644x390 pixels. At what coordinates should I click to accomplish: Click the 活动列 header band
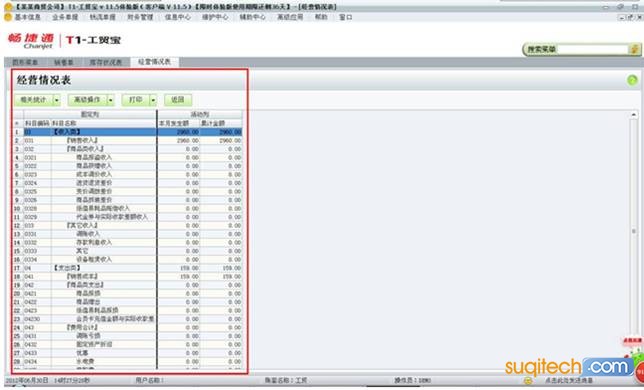click(200, 115)
